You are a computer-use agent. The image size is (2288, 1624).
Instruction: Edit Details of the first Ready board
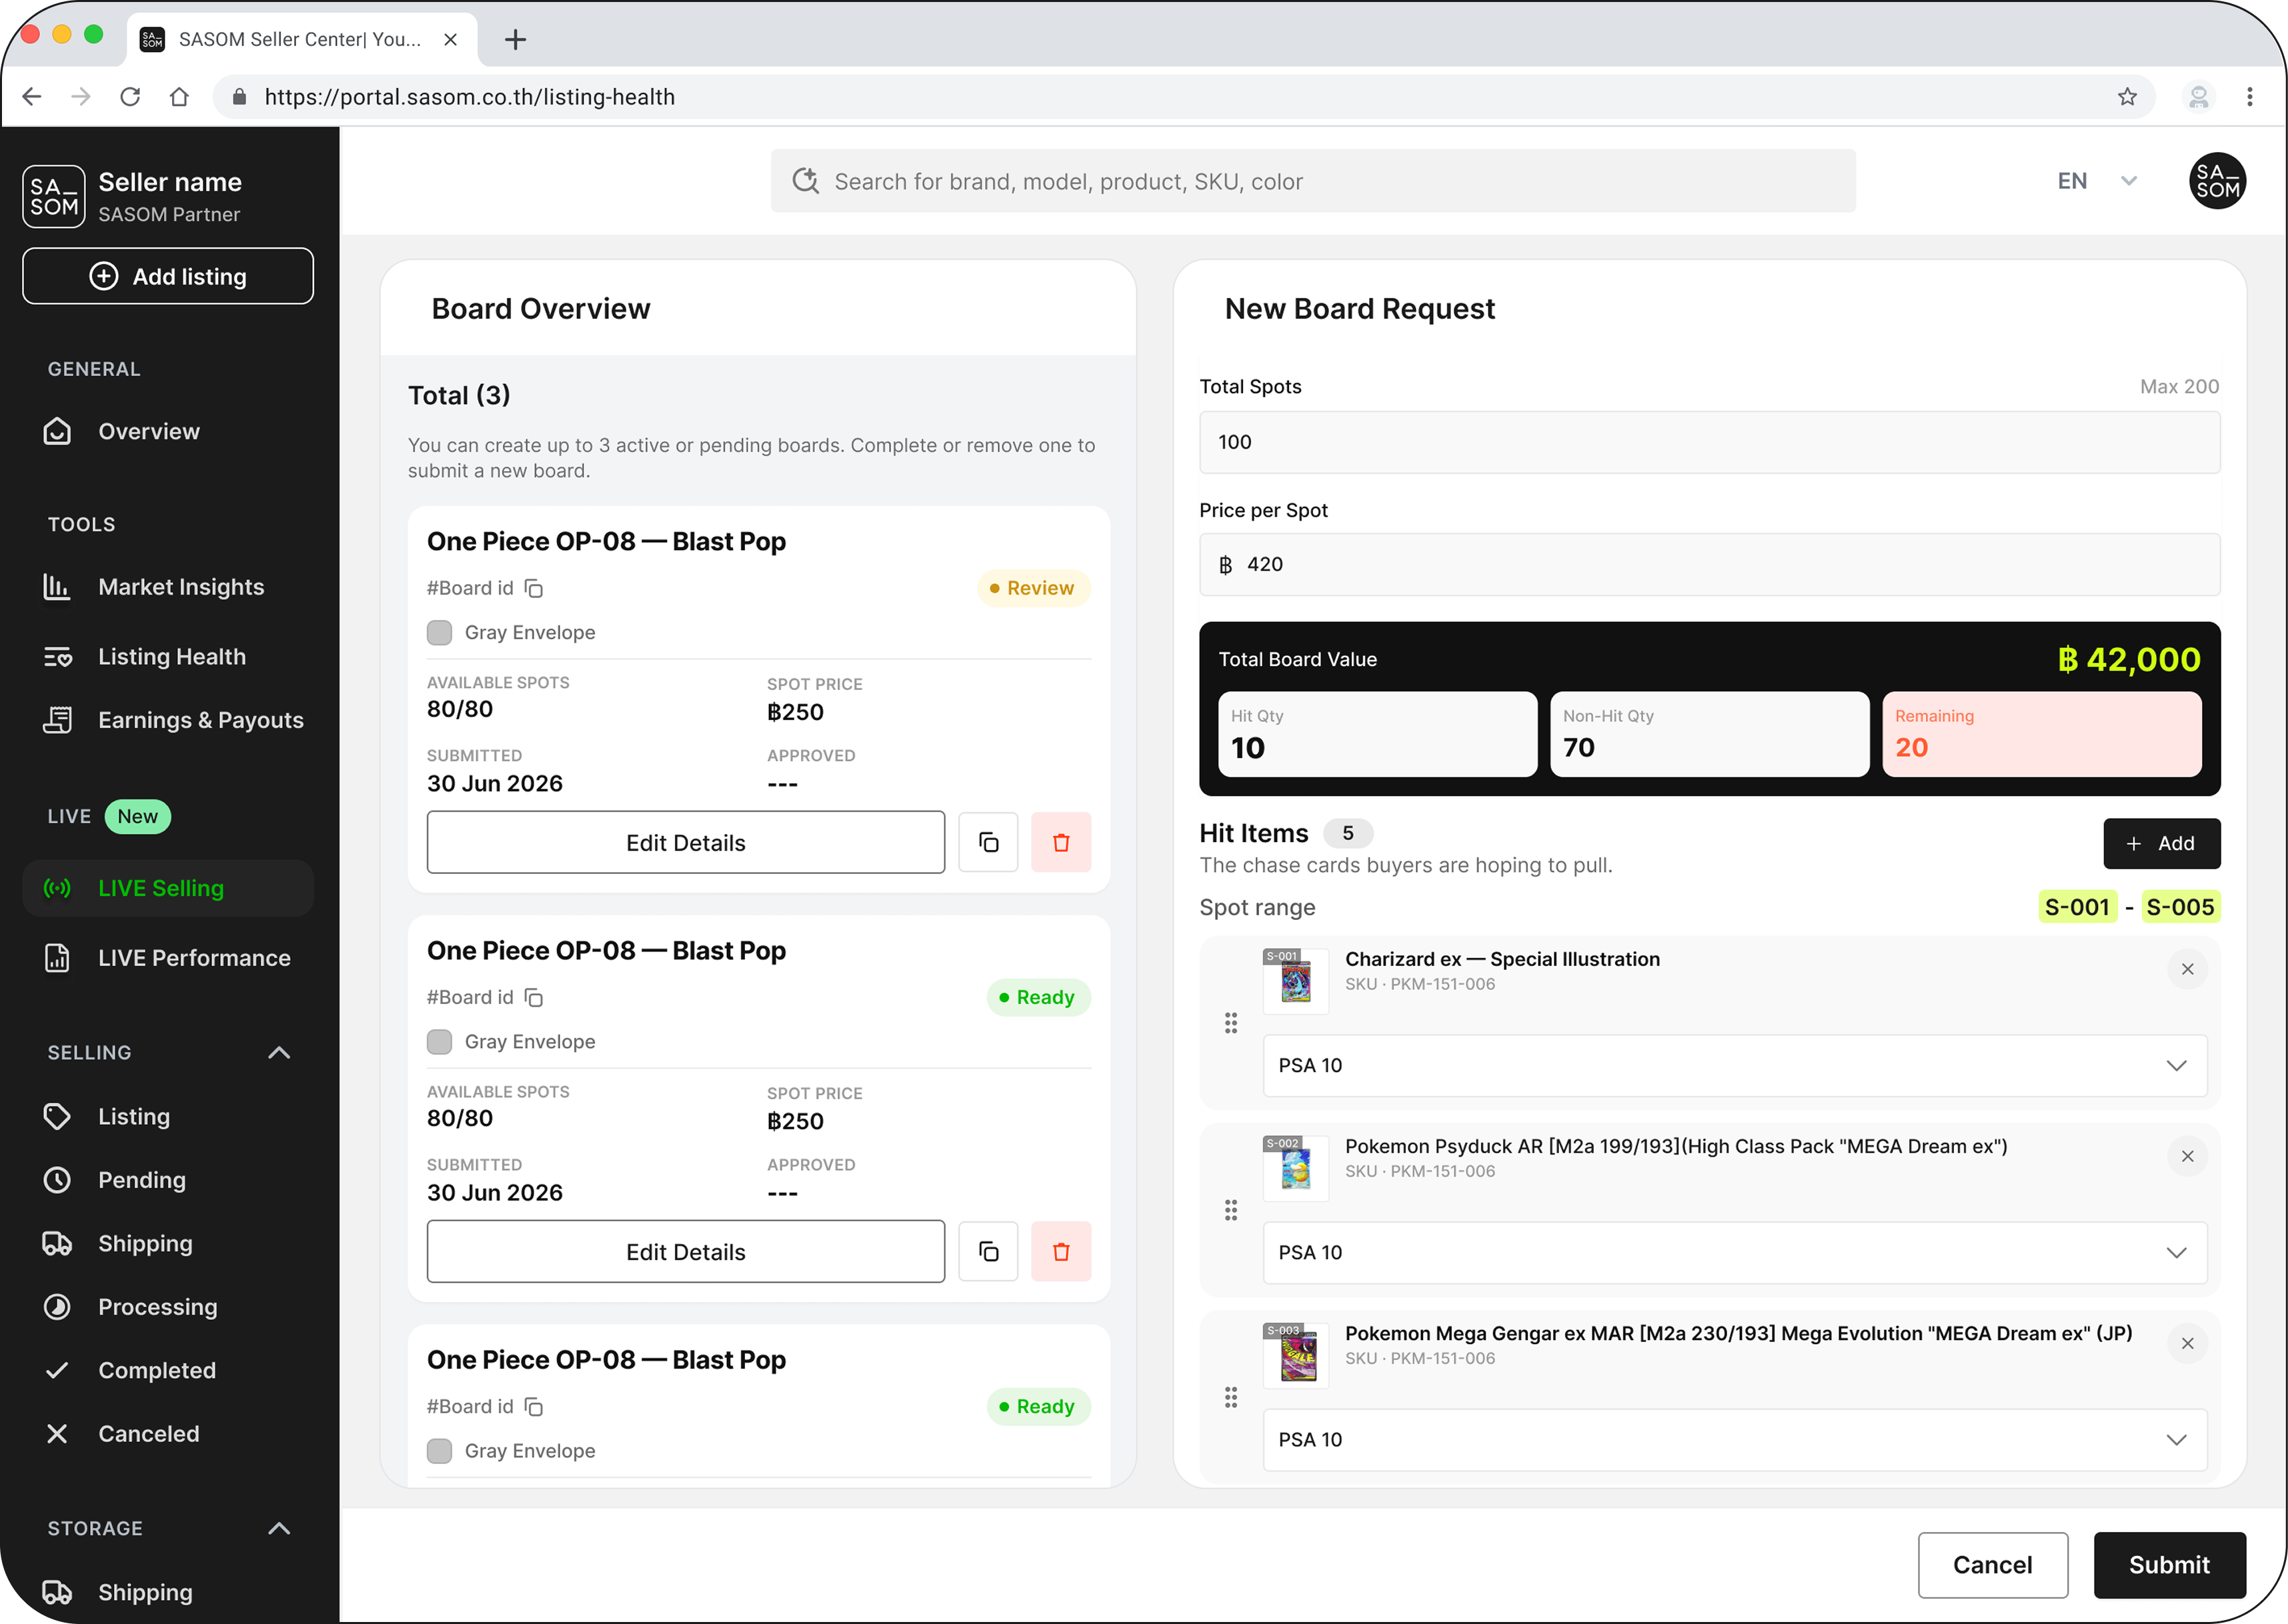685,1251
